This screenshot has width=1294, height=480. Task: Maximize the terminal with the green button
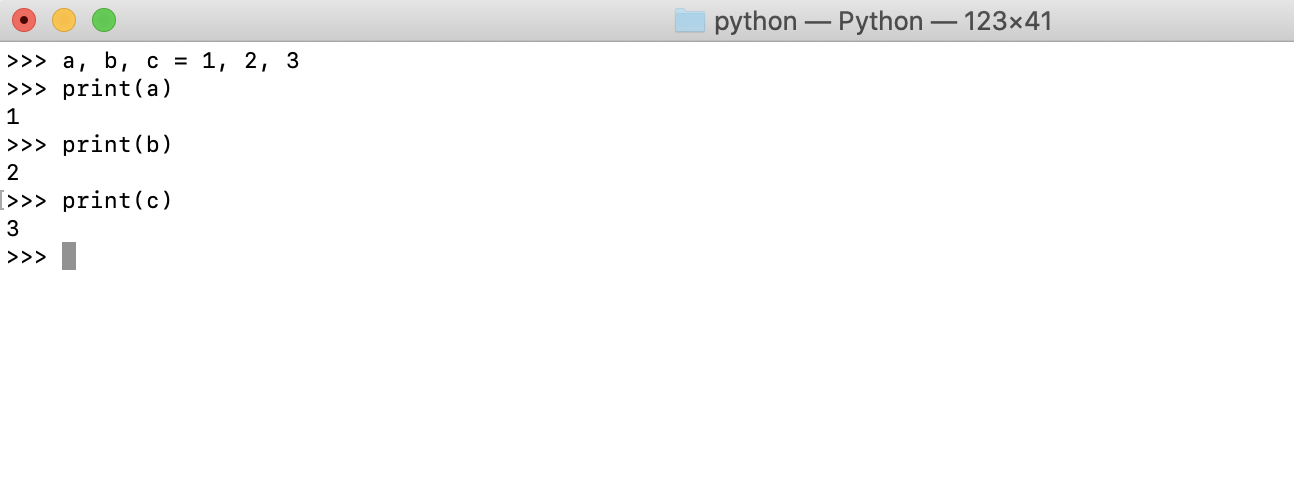pos(104,20)
